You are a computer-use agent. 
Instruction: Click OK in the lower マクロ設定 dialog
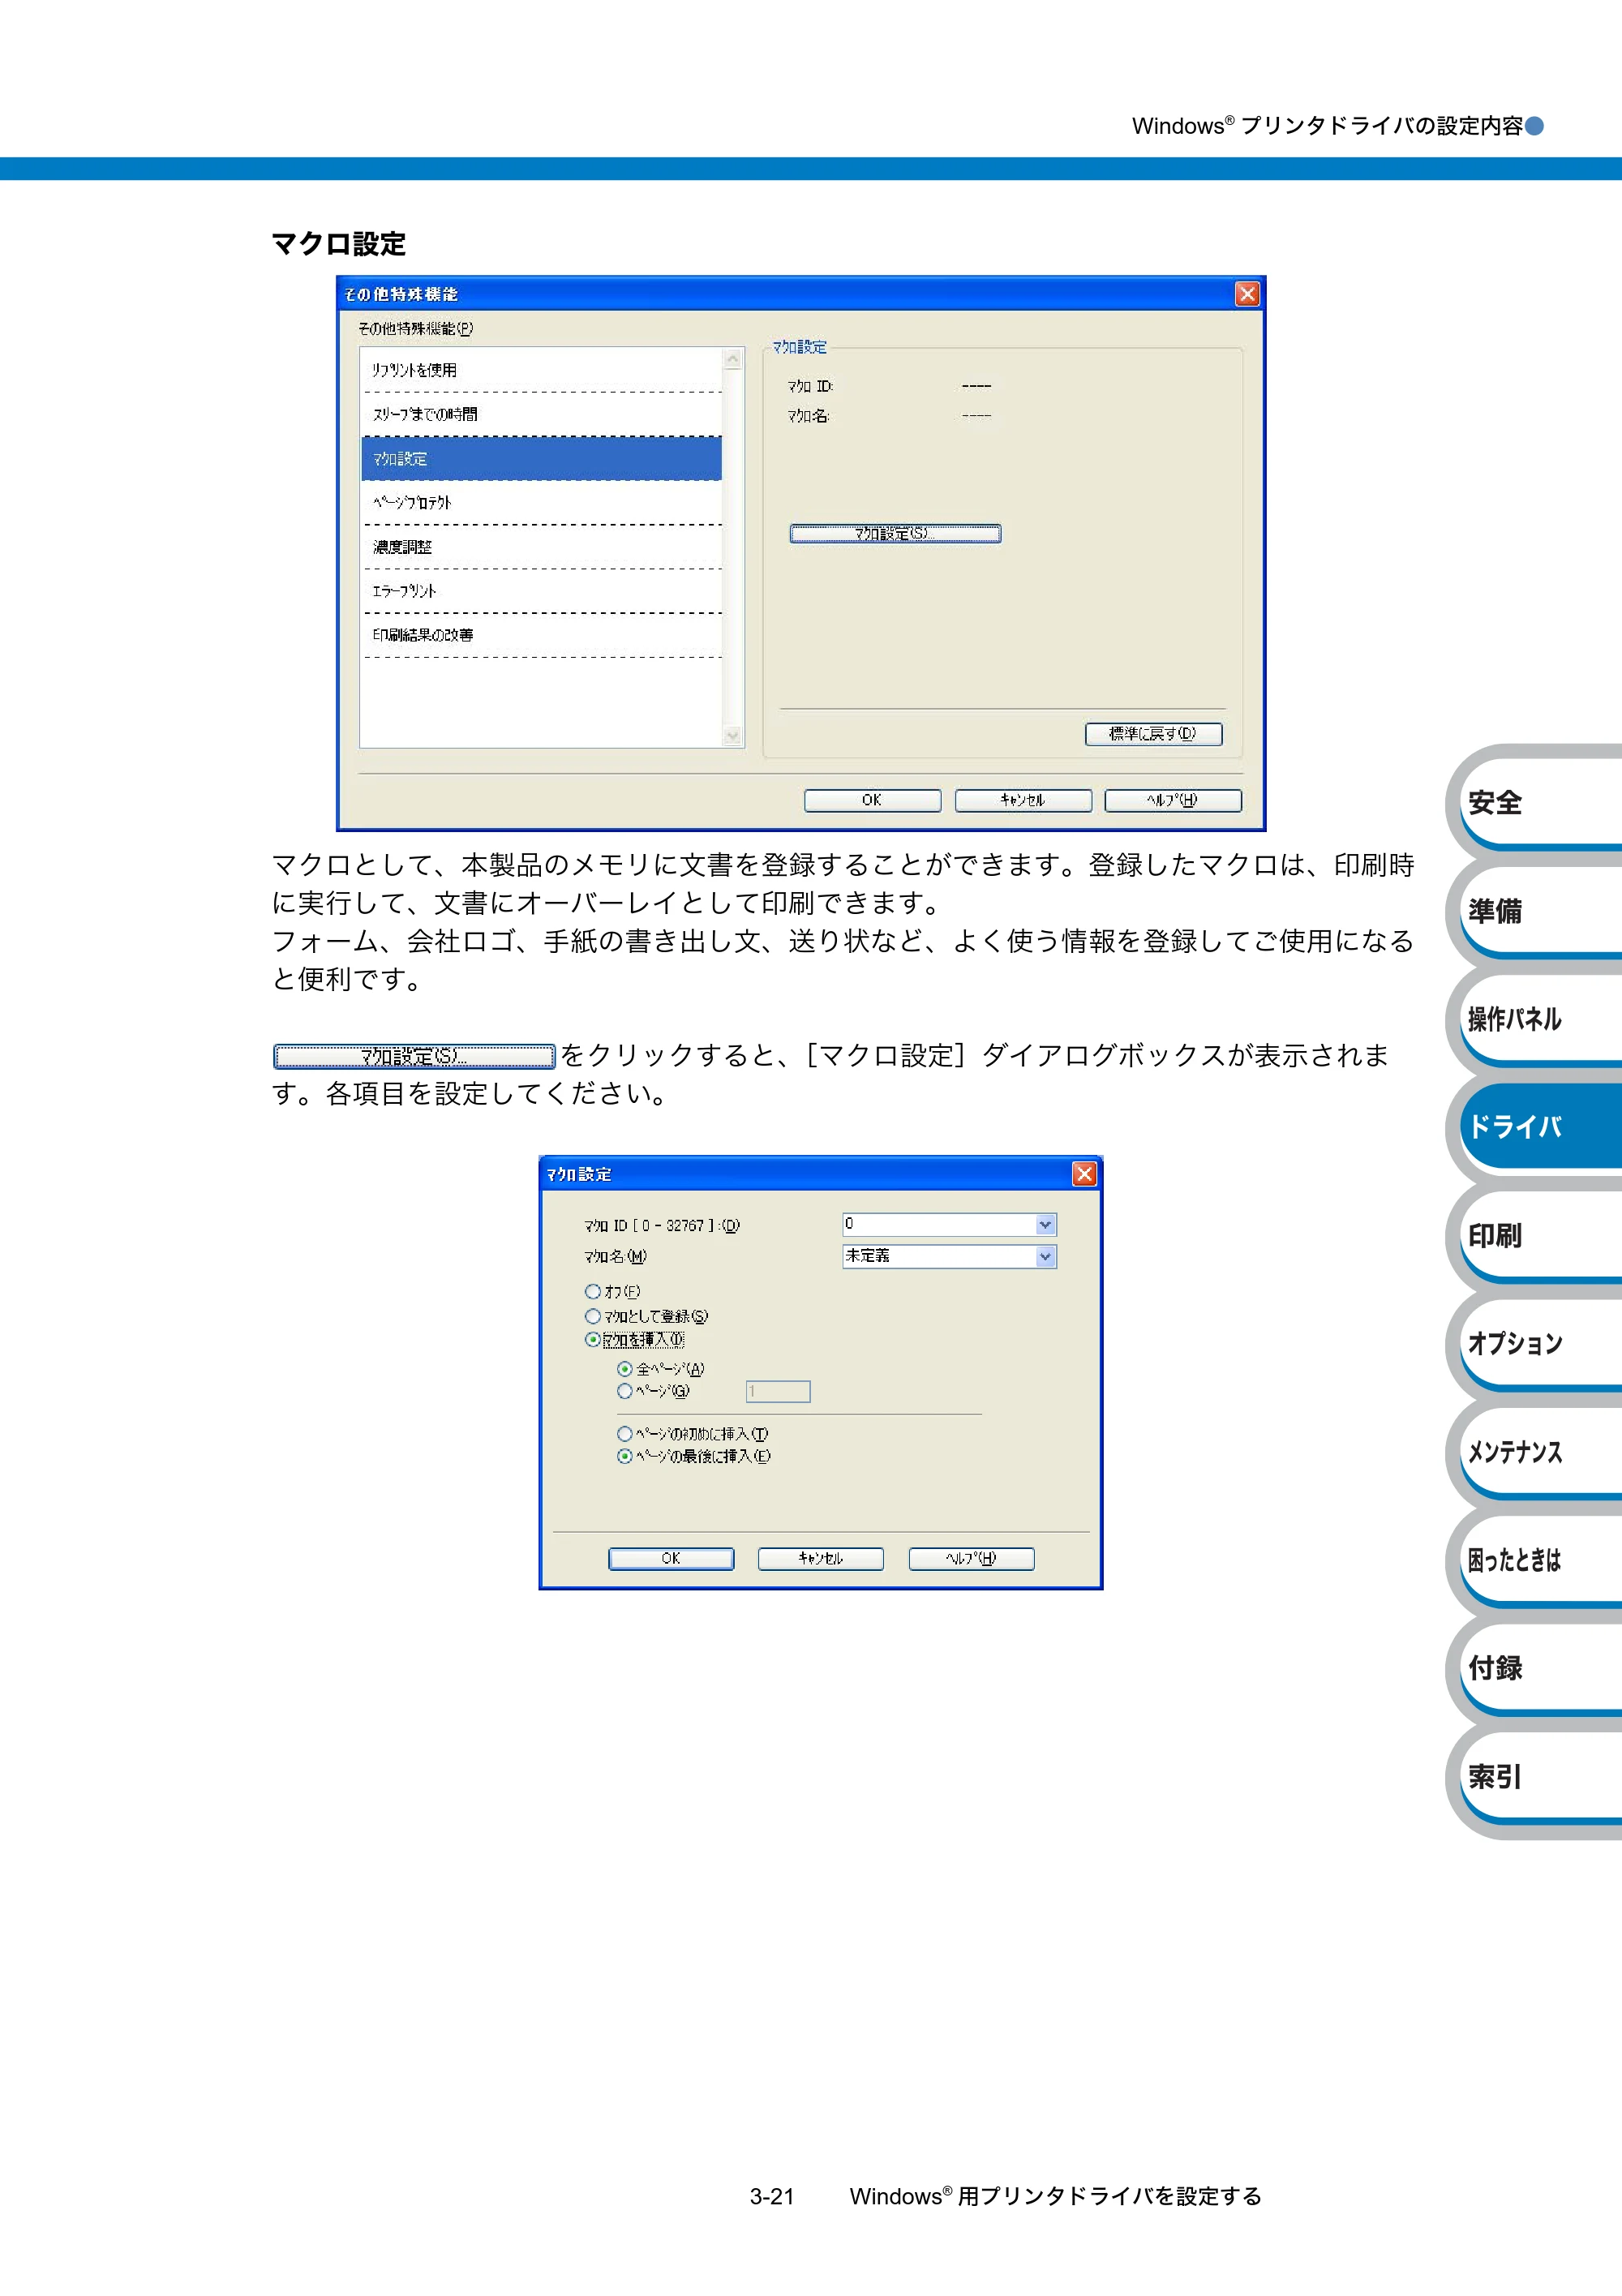671,1559
